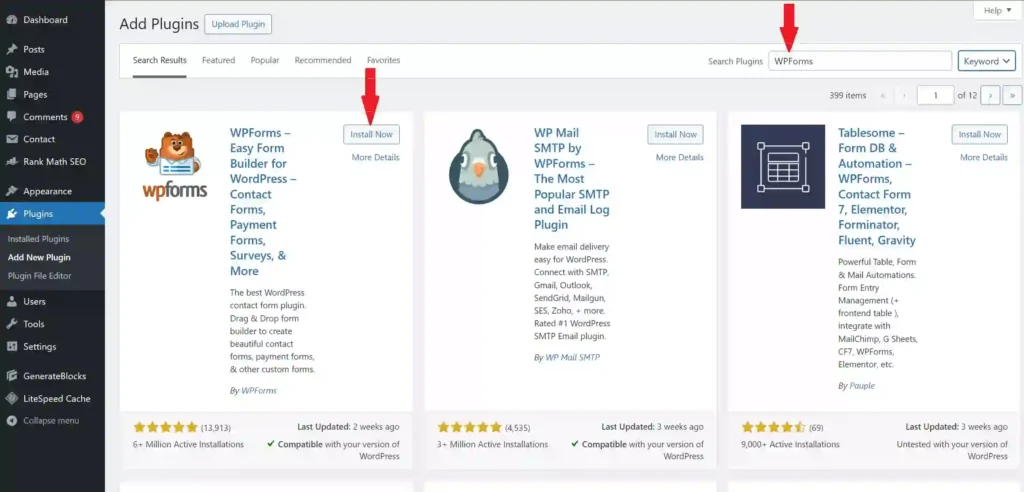Click the LiteSpeed Cache icon
Screen dimensions: 1024x492
click(x=11, y=399)
